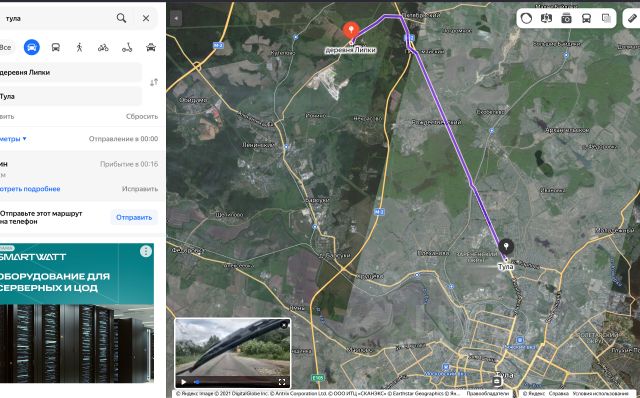Pick the taxi route mode
Screen dimensions: 640x398
coord(151,47)
